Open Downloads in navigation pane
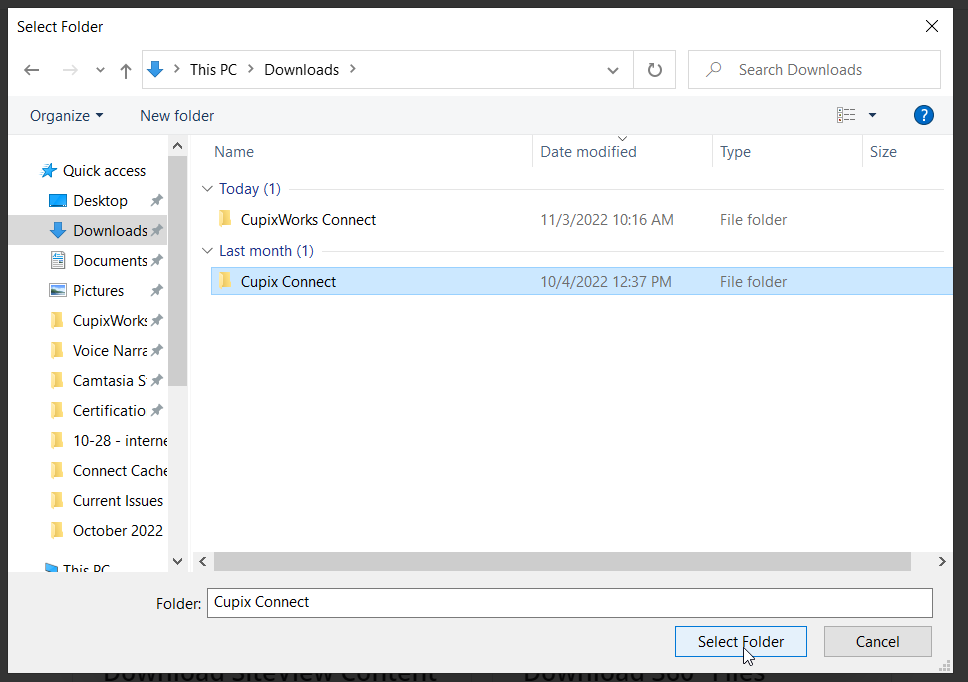 110,231
